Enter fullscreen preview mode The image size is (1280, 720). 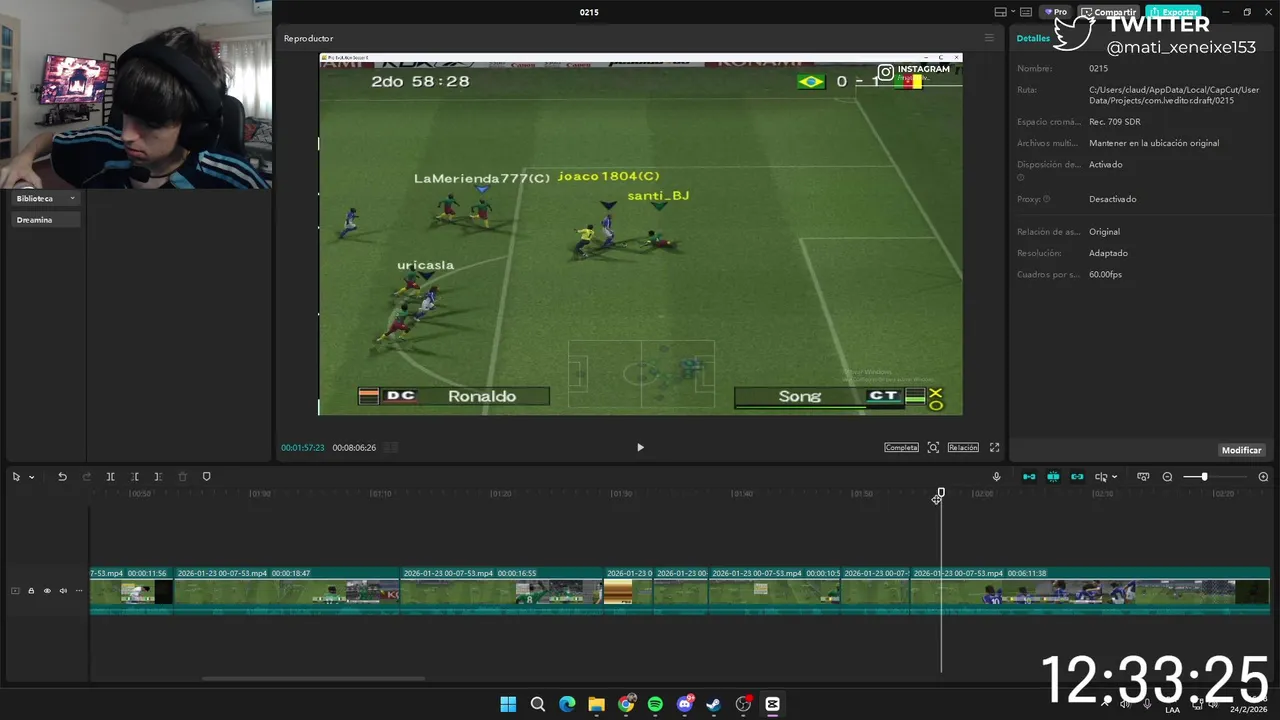pos(994,447)
